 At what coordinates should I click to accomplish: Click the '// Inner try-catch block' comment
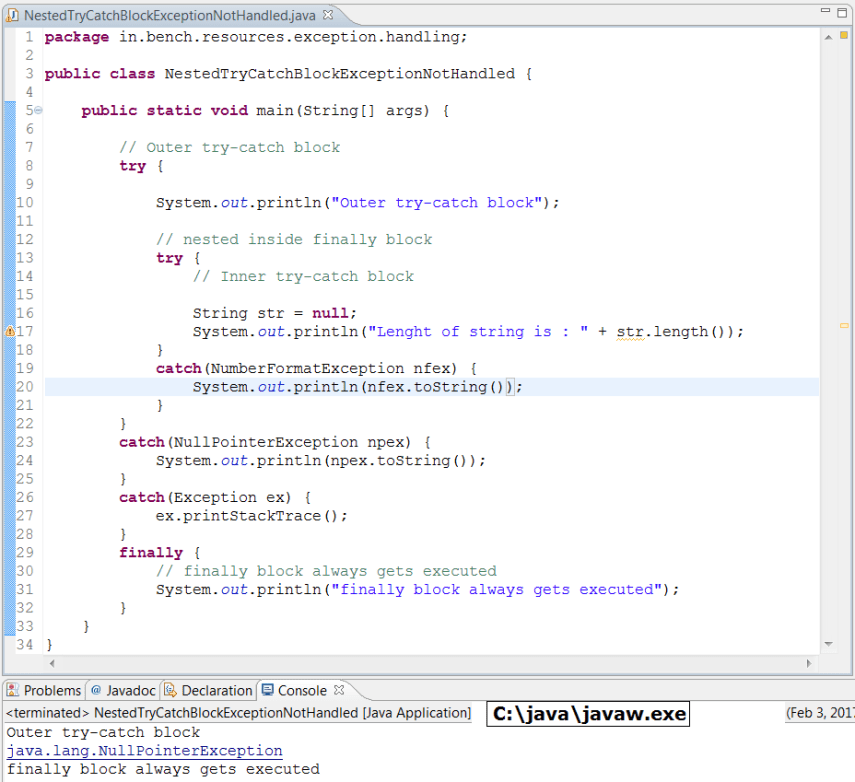(x=303, y=276)
